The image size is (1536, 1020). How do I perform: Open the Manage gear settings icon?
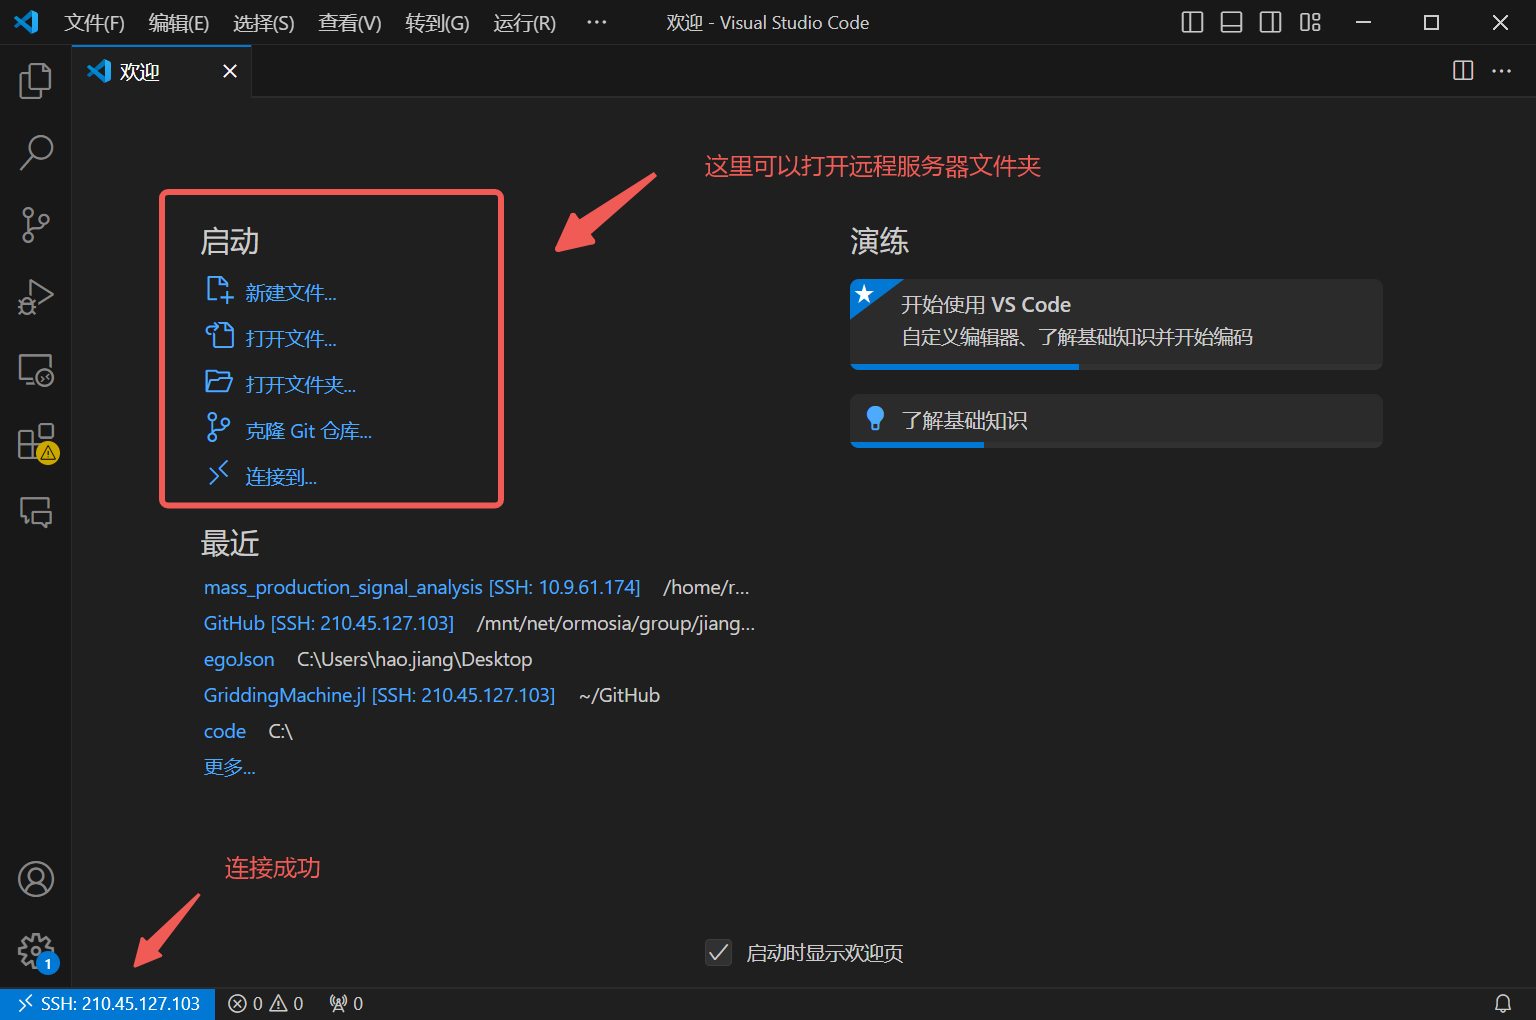[x=36, y=951]
